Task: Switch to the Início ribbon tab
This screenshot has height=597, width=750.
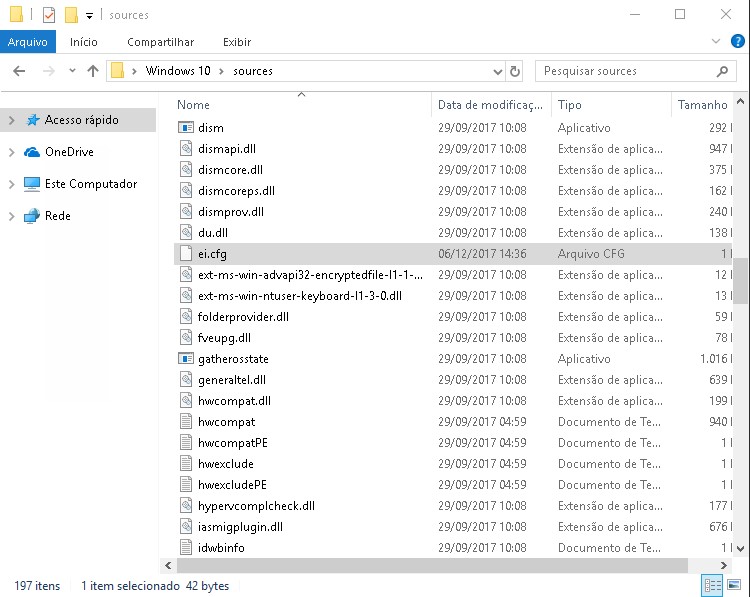Action: pyautogui.click(x=84, y=42)
